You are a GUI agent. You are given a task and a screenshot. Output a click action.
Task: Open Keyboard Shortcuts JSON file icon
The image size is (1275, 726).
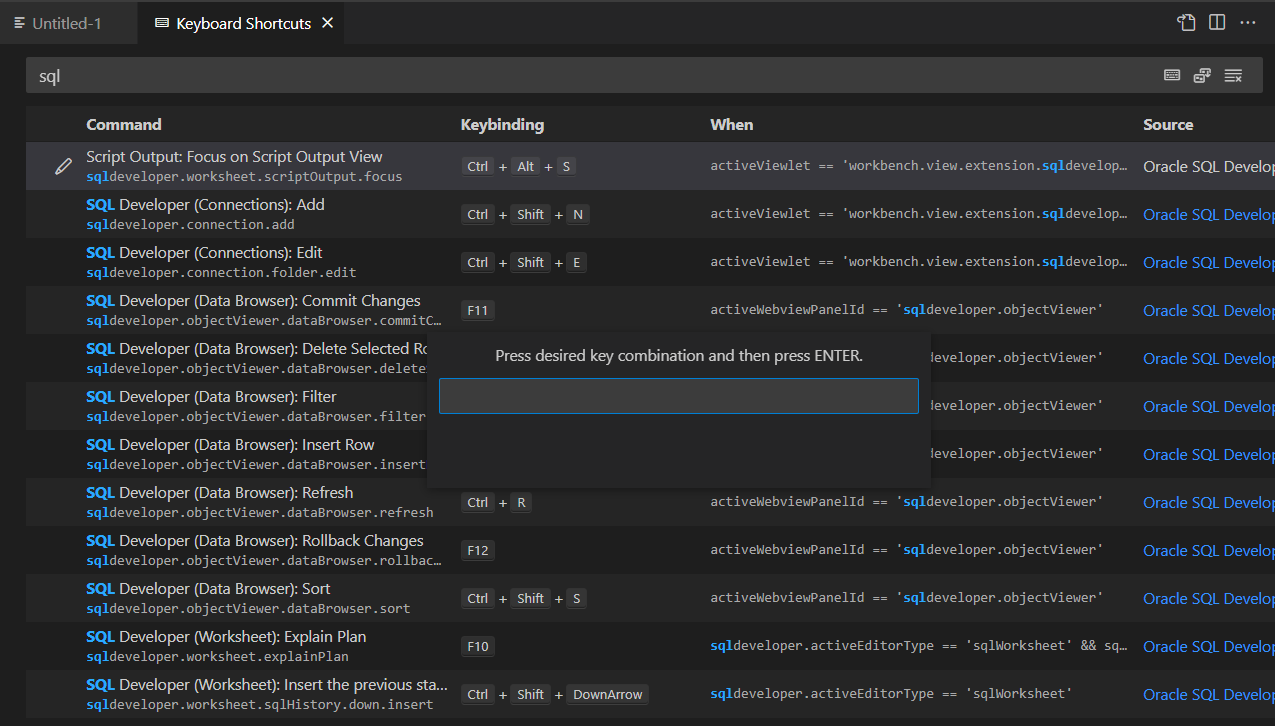[x=1187, y=22]
